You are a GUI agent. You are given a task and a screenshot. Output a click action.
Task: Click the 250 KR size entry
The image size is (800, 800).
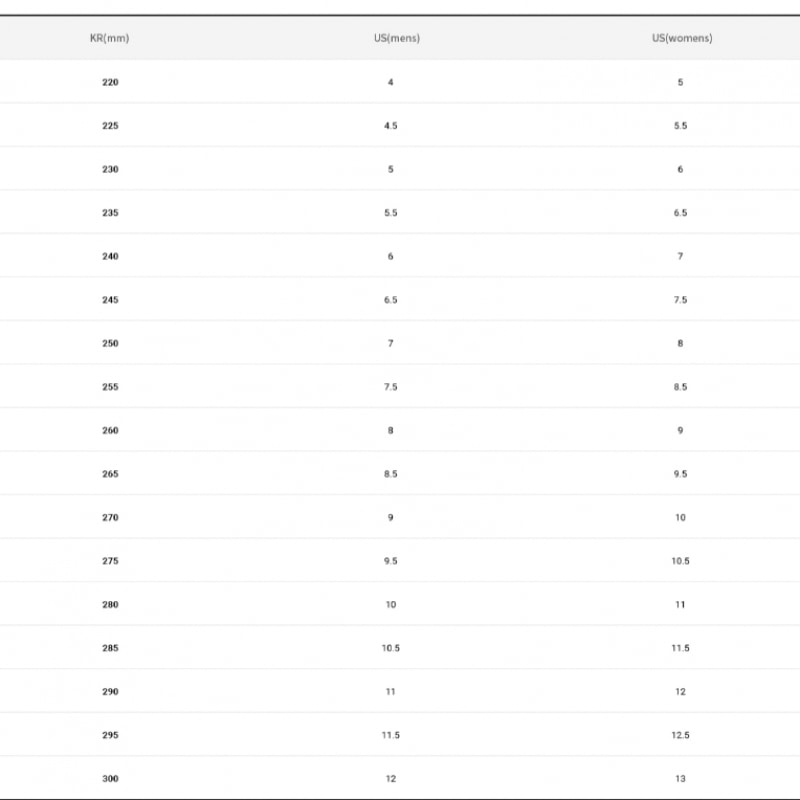[x=110, y=343]
